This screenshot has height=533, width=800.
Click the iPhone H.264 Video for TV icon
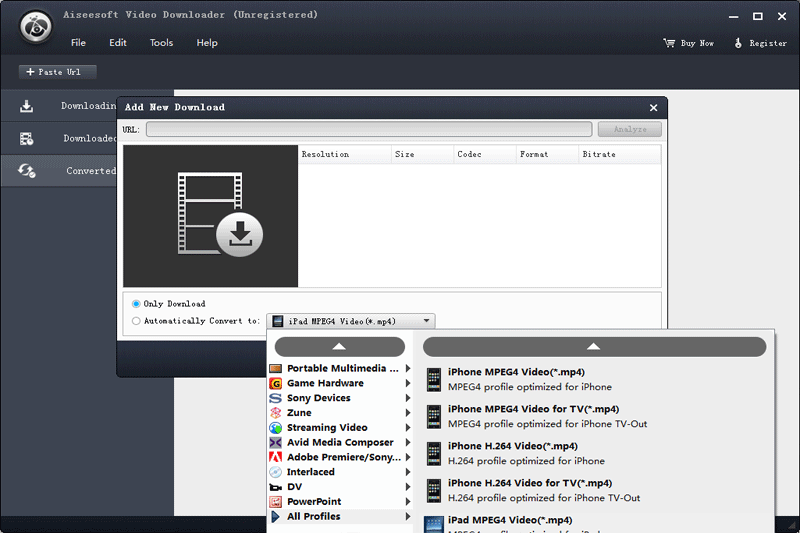pos(434,491)
